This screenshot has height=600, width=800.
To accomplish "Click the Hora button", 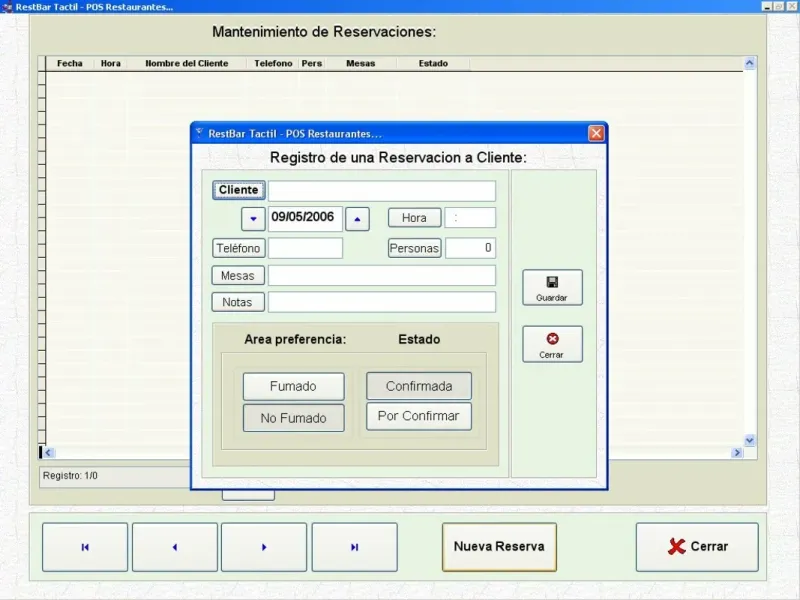I will pos(414,218).
